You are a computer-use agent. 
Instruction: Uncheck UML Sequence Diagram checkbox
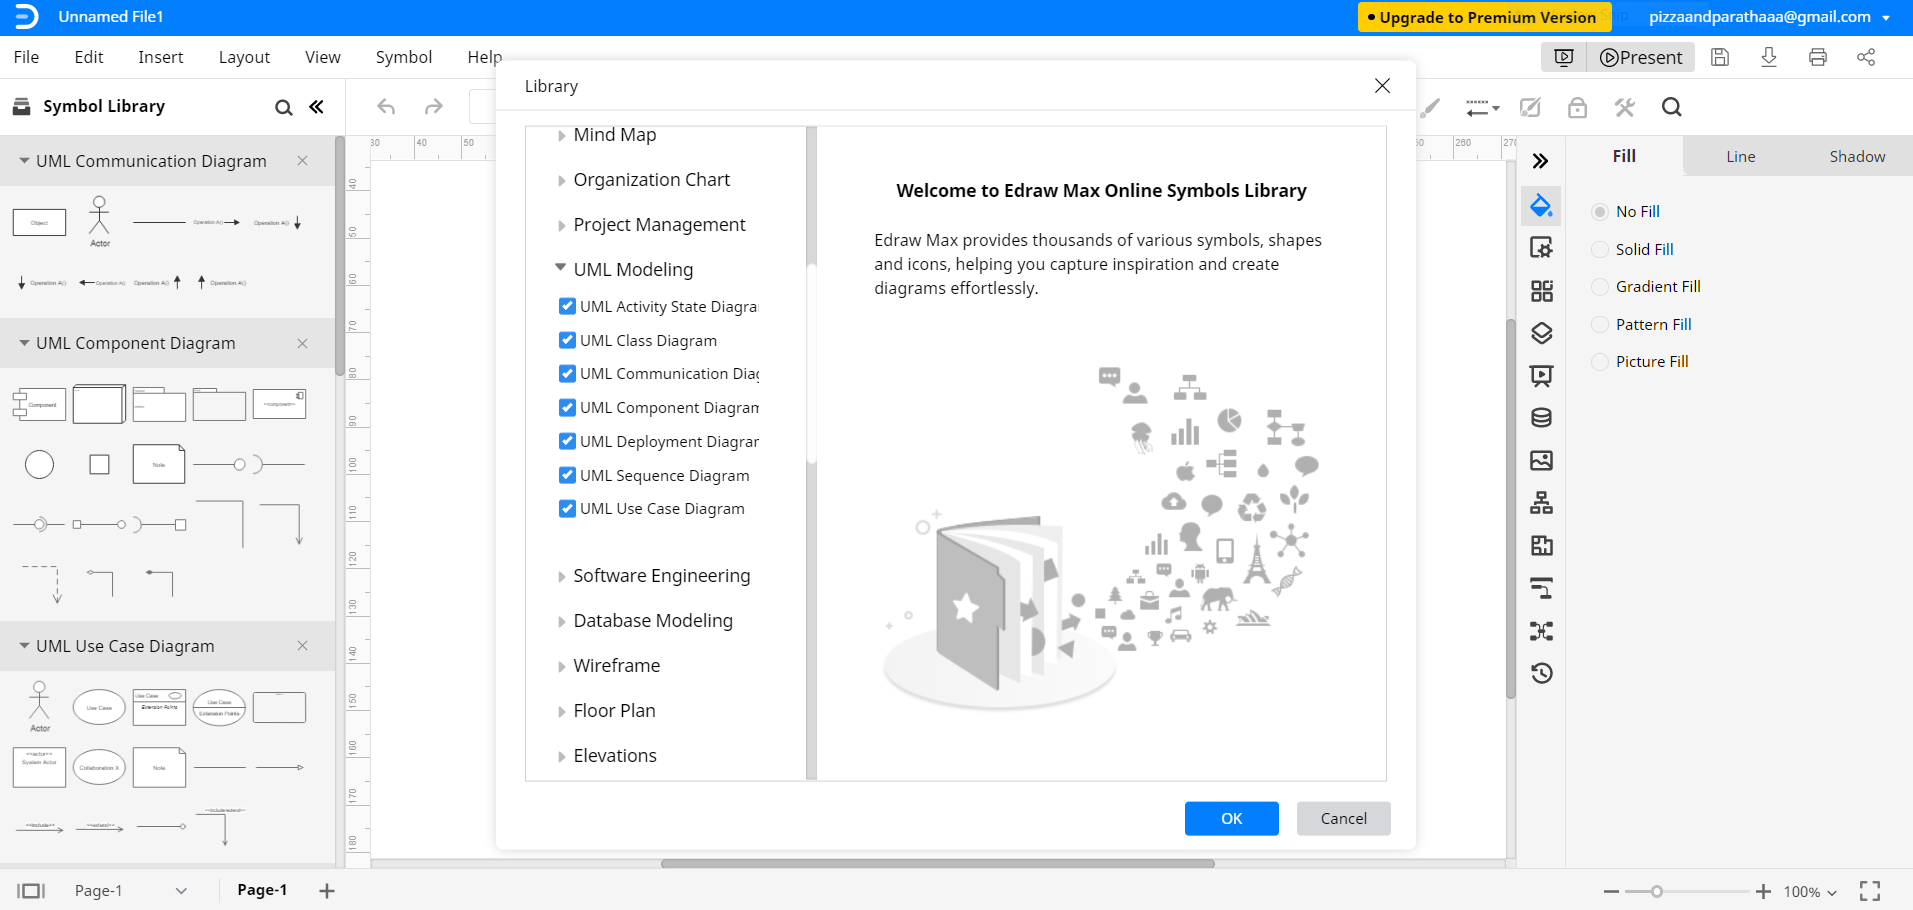(567, 475)
